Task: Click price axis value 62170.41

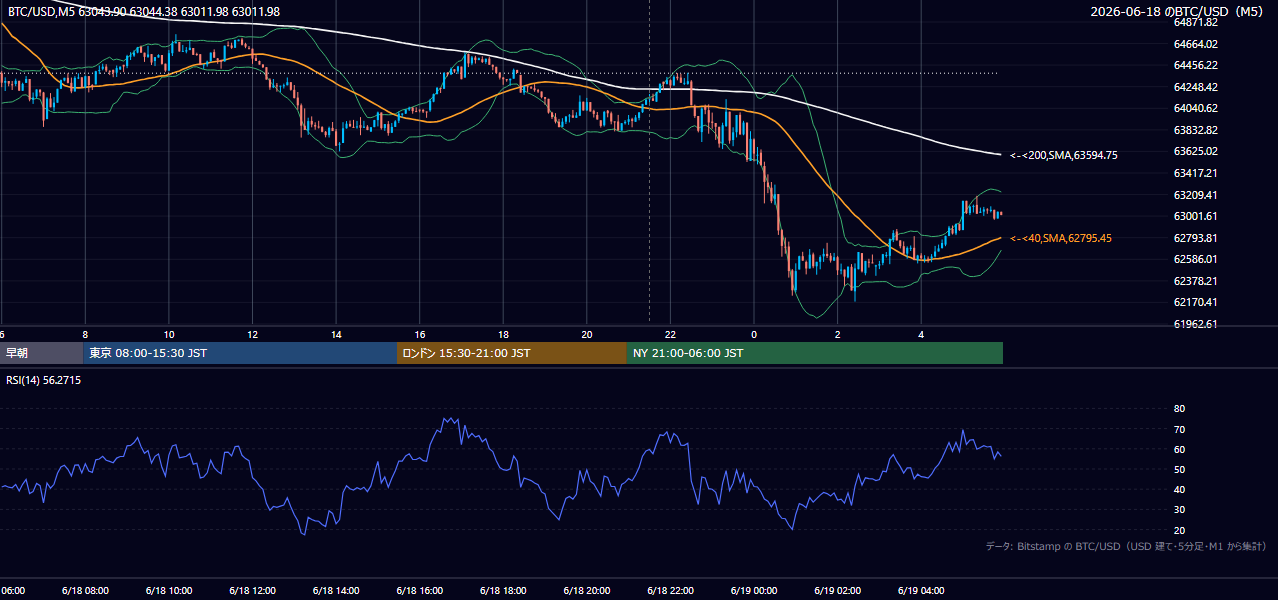Action: (x=1195, y=302)
